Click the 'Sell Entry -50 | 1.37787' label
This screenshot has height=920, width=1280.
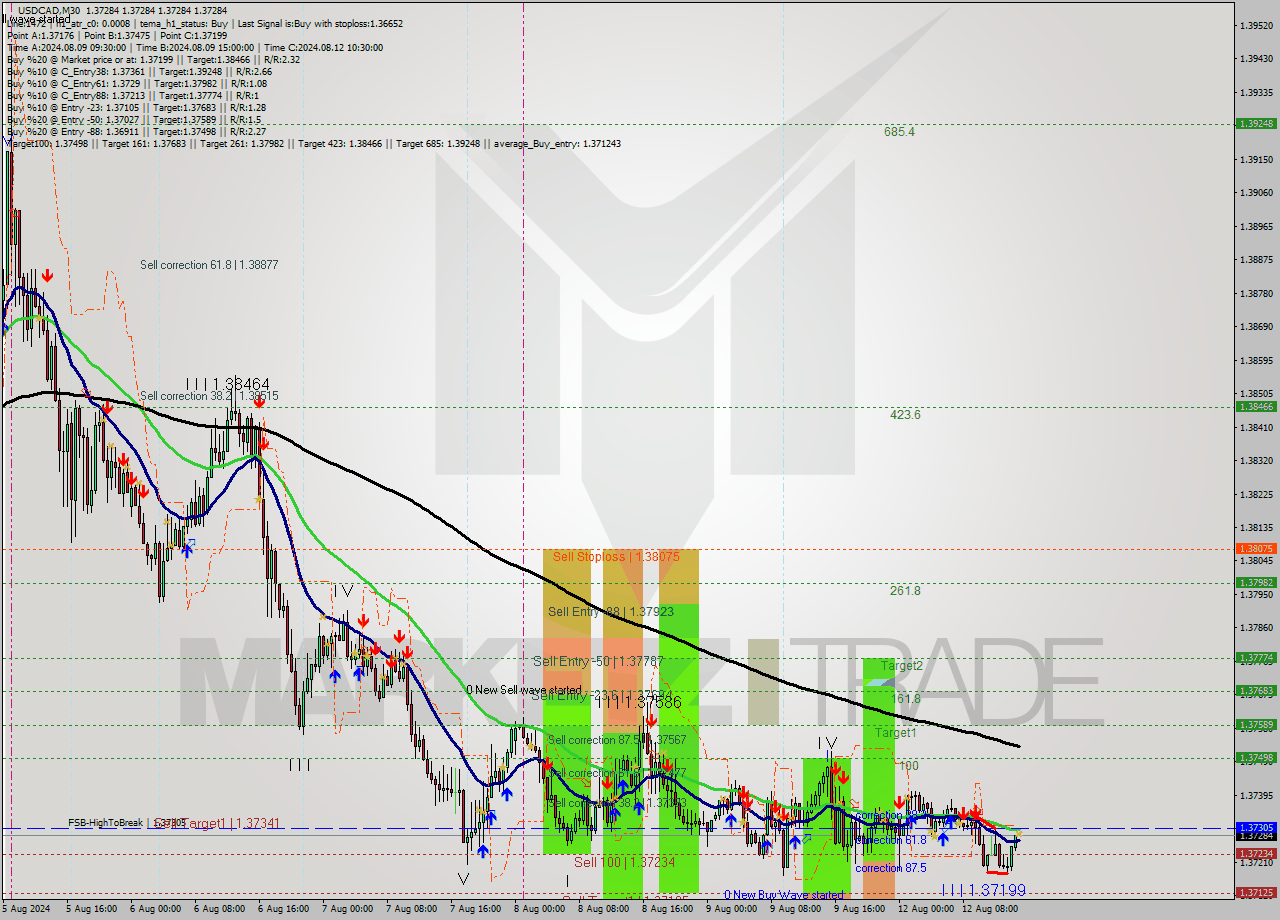click(599, 661)
